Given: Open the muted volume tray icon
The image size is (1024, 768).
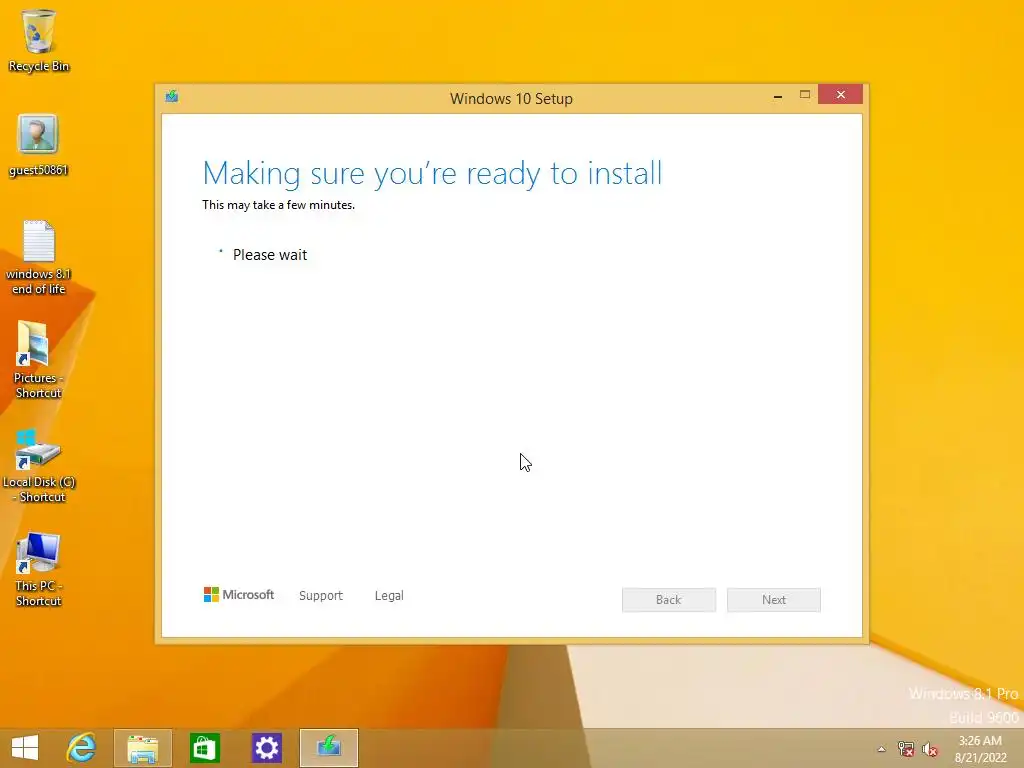Looking at the screenshot, I should pyautogui.click(x=930, y=749).
